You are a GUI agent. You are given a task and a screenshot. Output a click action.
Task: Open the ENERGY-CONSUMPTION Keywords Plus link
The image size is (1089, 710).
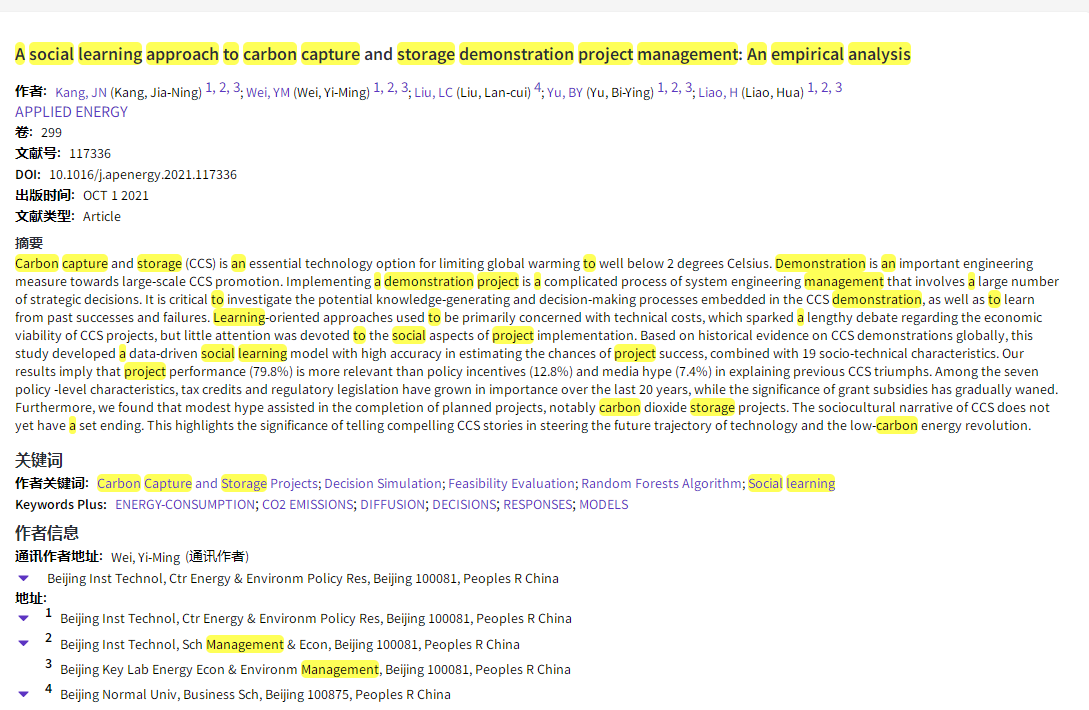point(185,504)
